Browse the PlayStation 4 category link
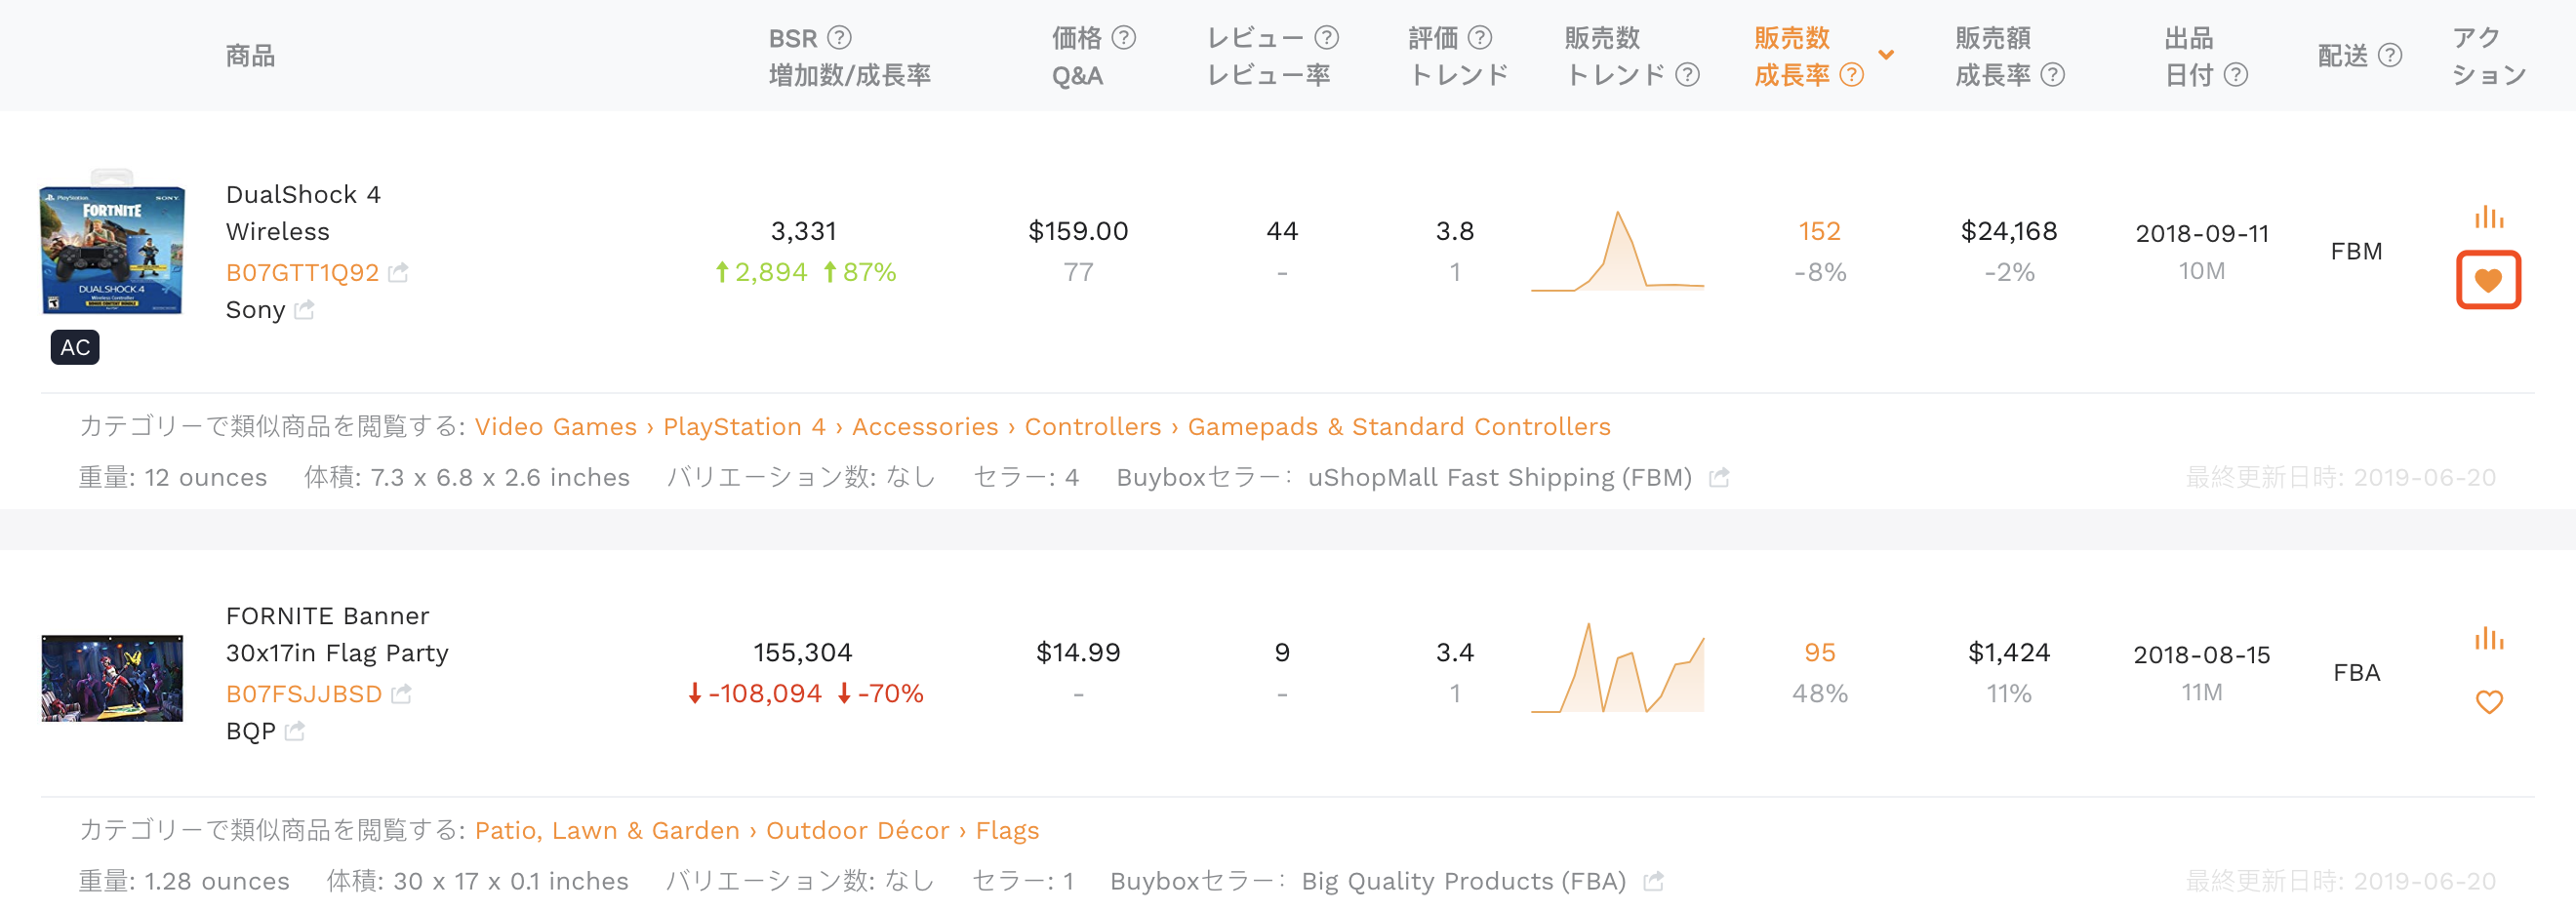Viewport: 2576px width, 911px height. pos(744,427)
